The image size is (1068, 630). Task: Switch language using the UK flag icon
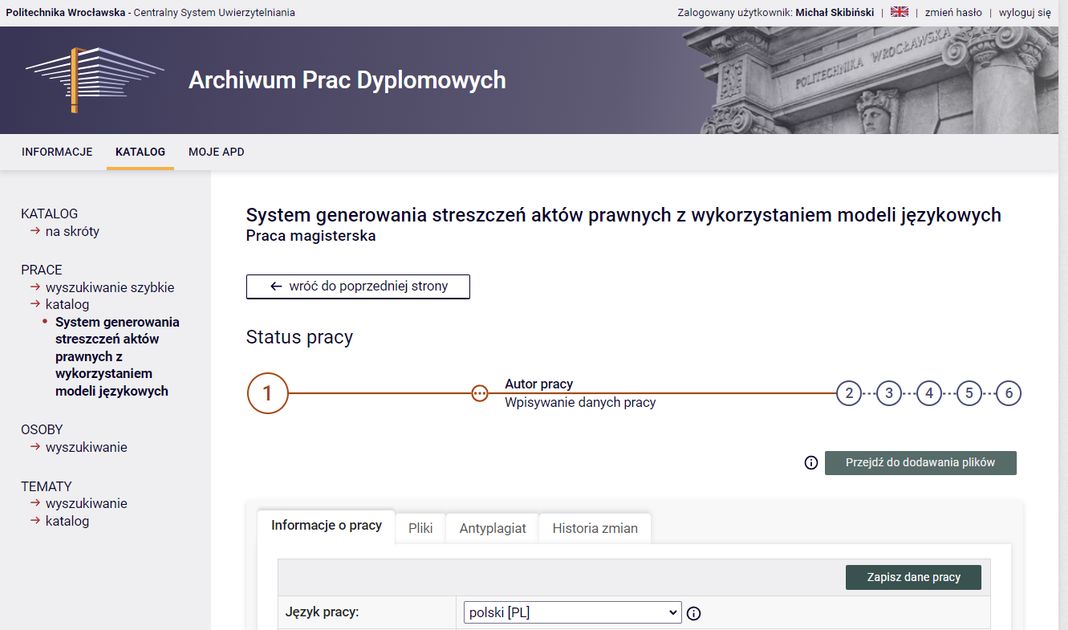(x=899, y=12)
